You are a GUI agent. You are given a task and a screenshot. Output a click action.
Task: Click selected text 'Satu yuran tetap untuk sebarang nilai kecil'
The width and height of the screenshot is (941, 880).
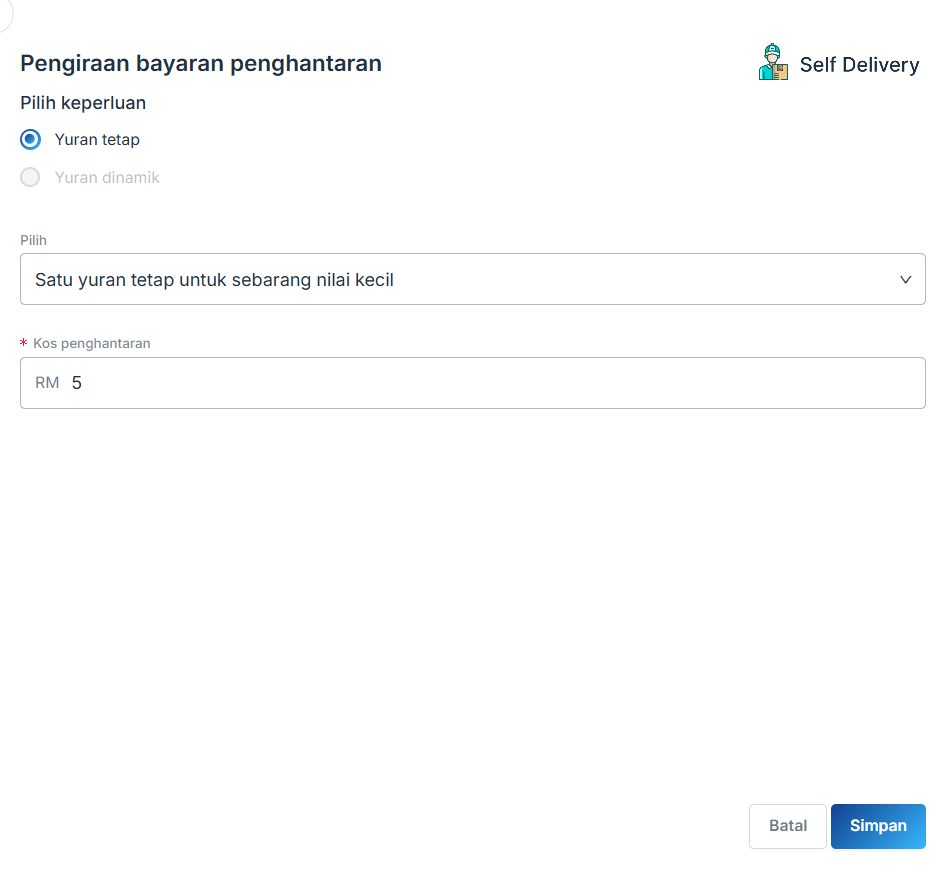pos(214,280)
